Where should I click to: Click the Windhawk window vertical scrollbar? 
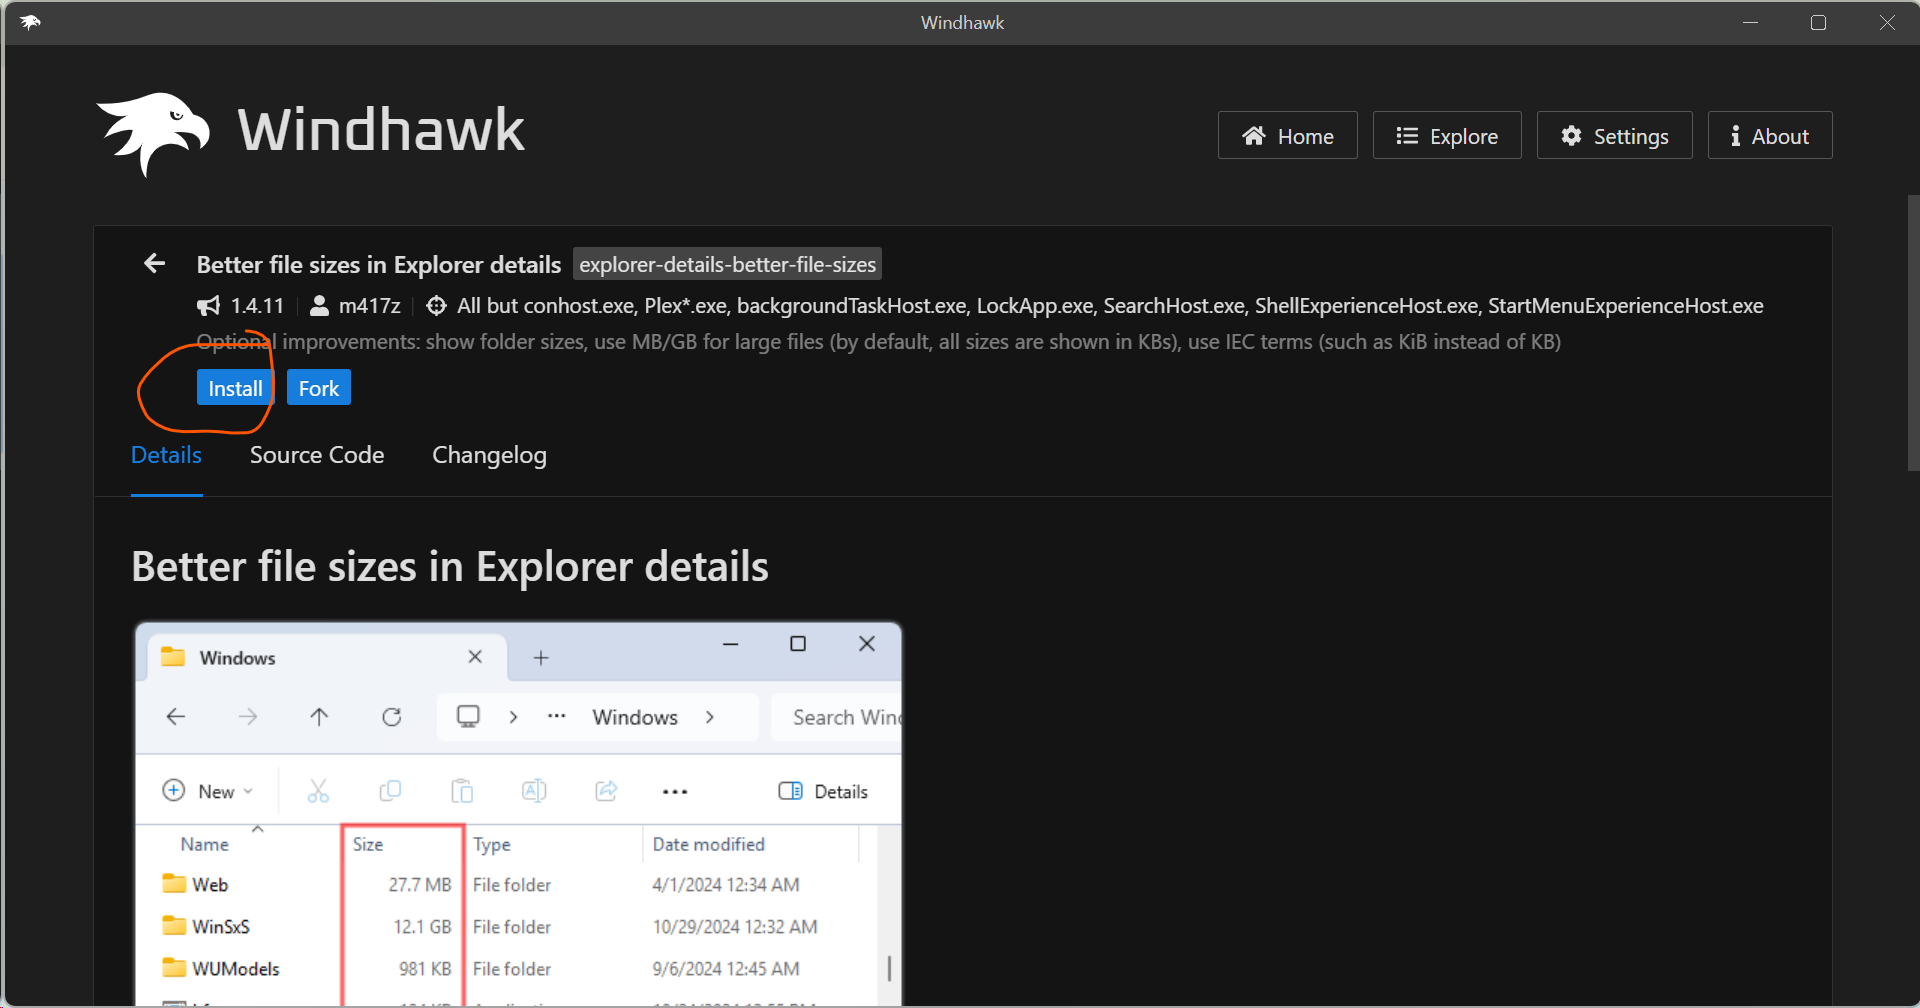1913,333
